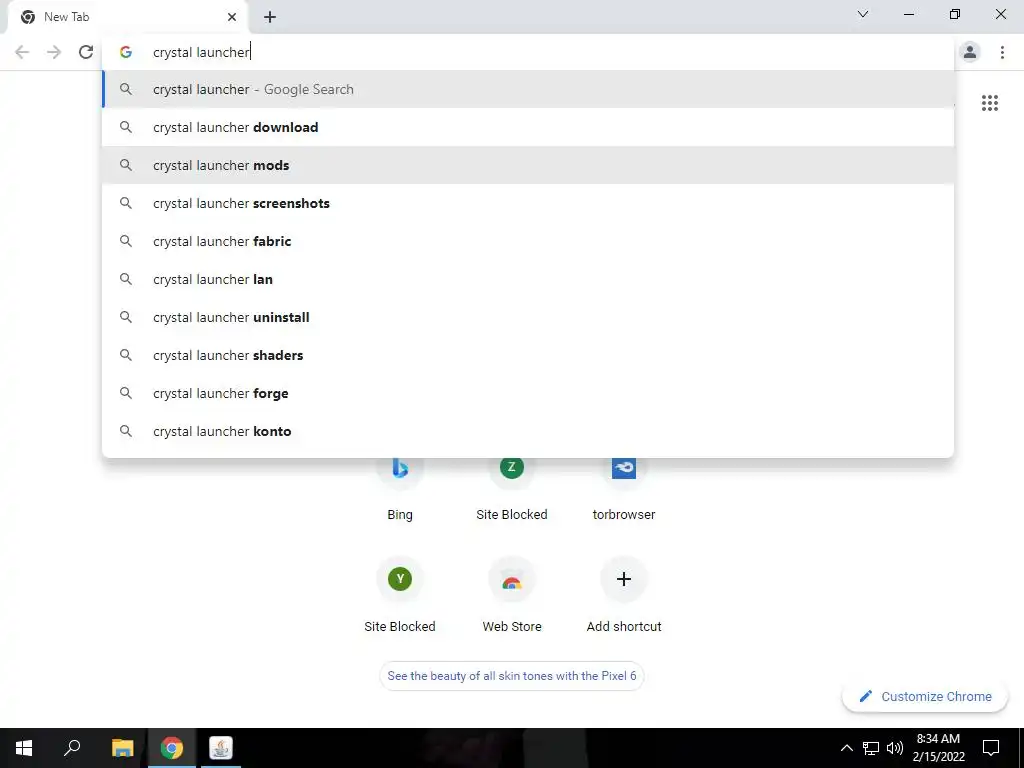Choose 'crystal launcher shaders' suggestion
The image size is (1024, 768).
(x=528, y=355)
